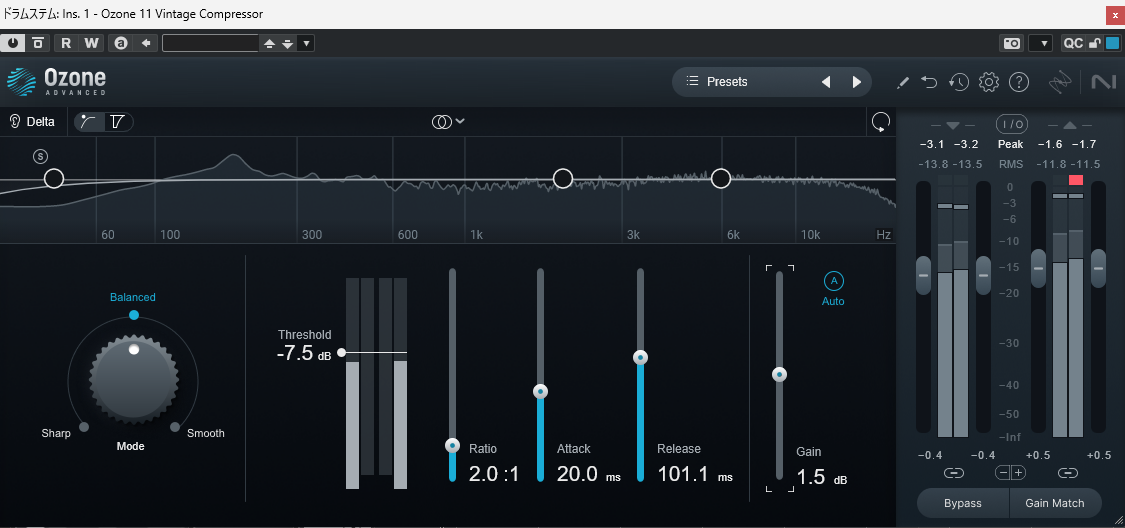Click the Threshold -7.5 dB value

pyautogui.click(x=303, y=353)
